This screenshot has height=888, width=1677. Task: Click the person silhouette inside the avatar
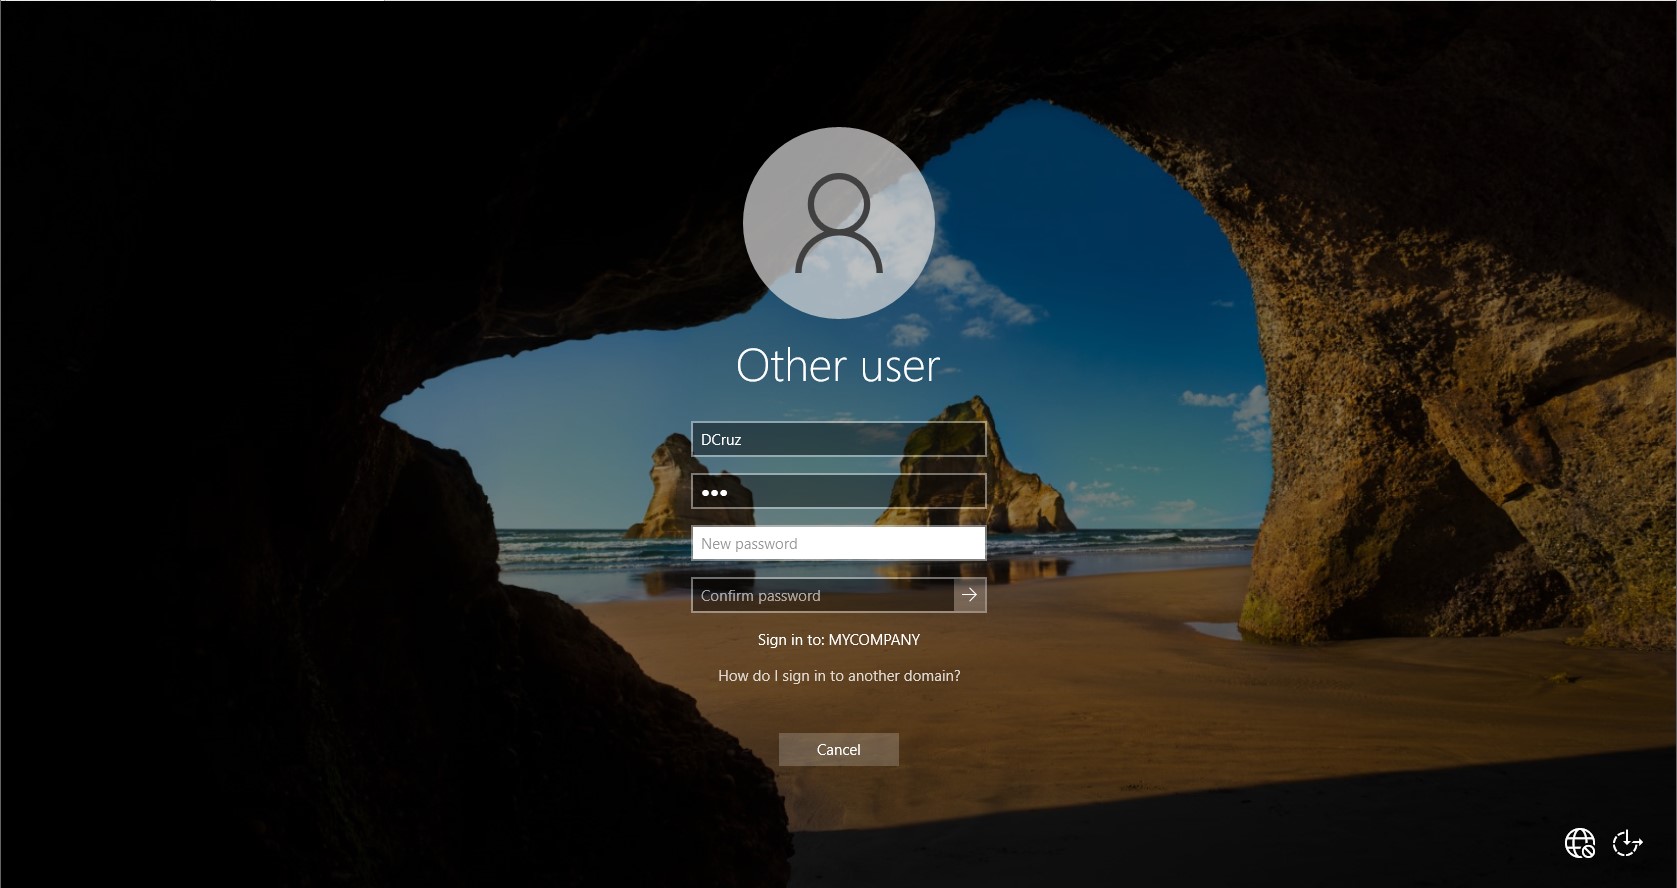tap(838, 224)
